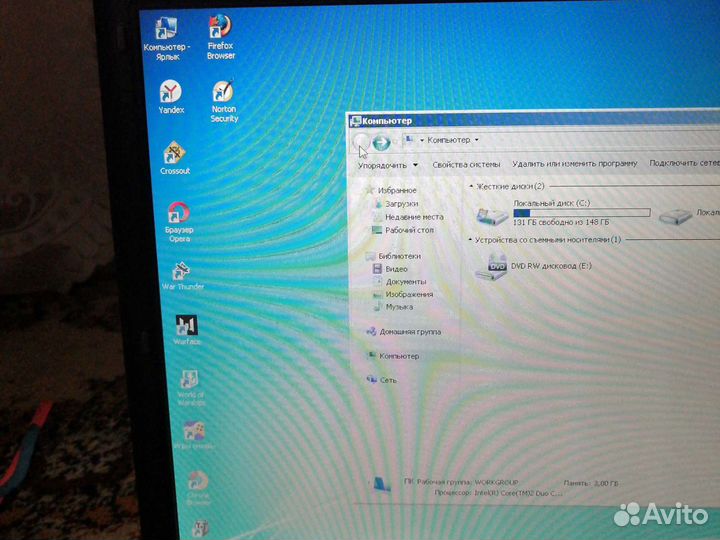Click Свойства системы in the toolbar

point(465,164)
